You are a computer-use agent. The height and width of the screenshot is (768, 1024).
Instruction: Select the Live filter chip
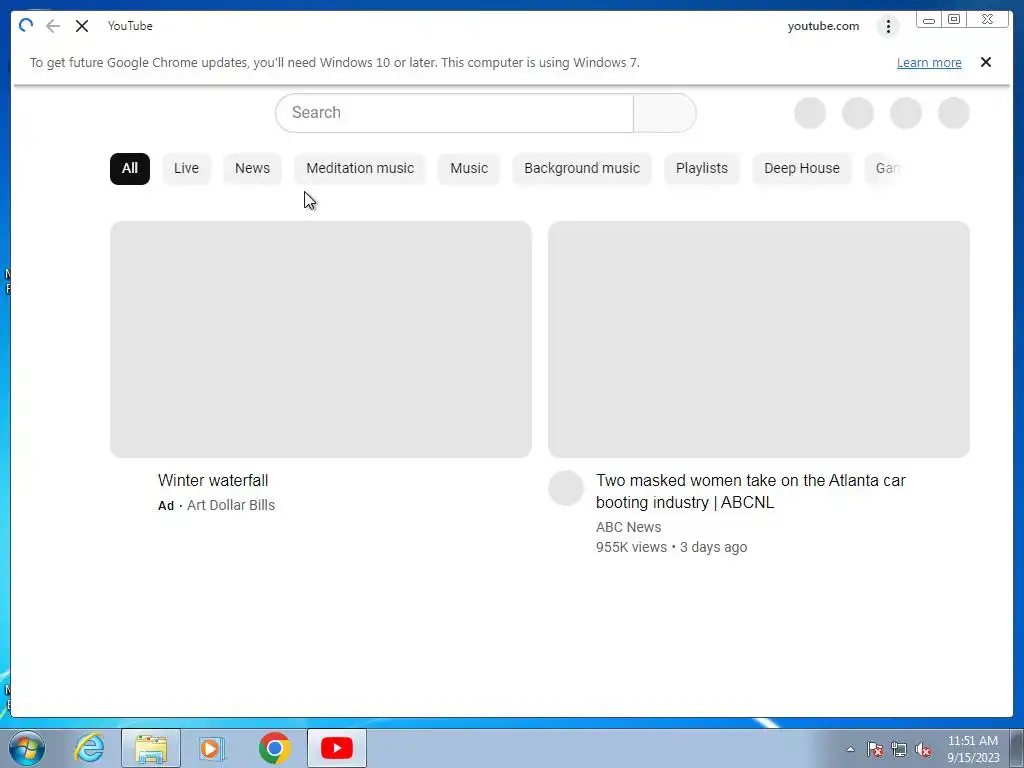[x=186, y=168]
